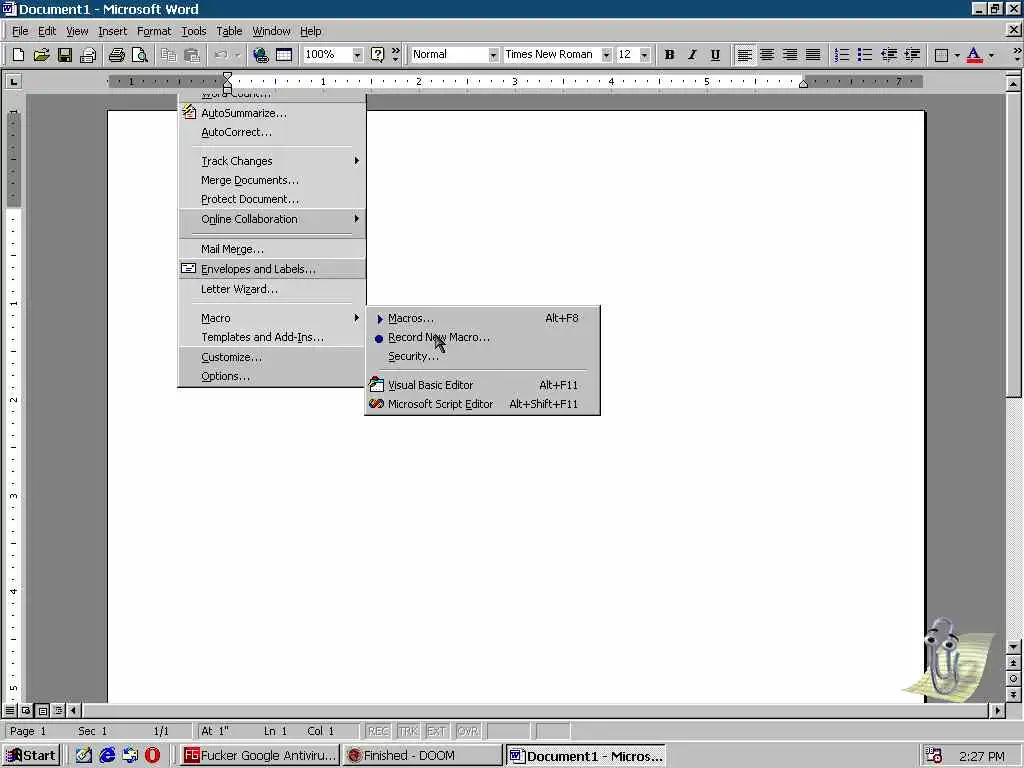Click the vertical scrollbar down arrow
1024x768 pixels.
(x=1013, y=647)
